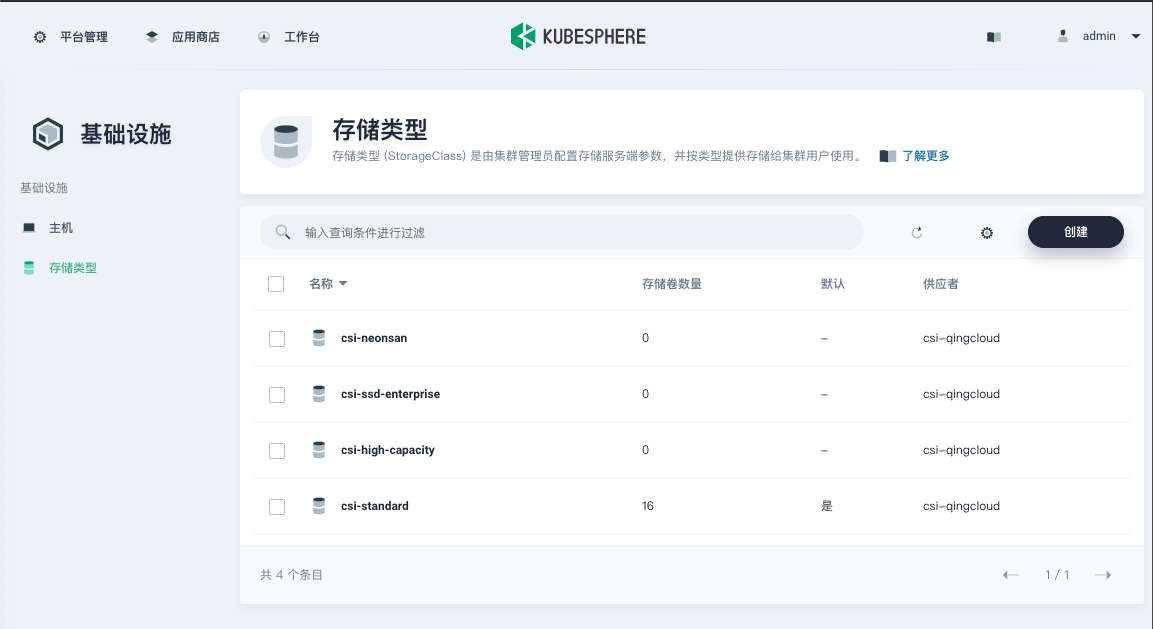Toggle the 名称 column sort arrow
Image resolution: width=1153 pixels, height=629 pixels.
(345, 283)
